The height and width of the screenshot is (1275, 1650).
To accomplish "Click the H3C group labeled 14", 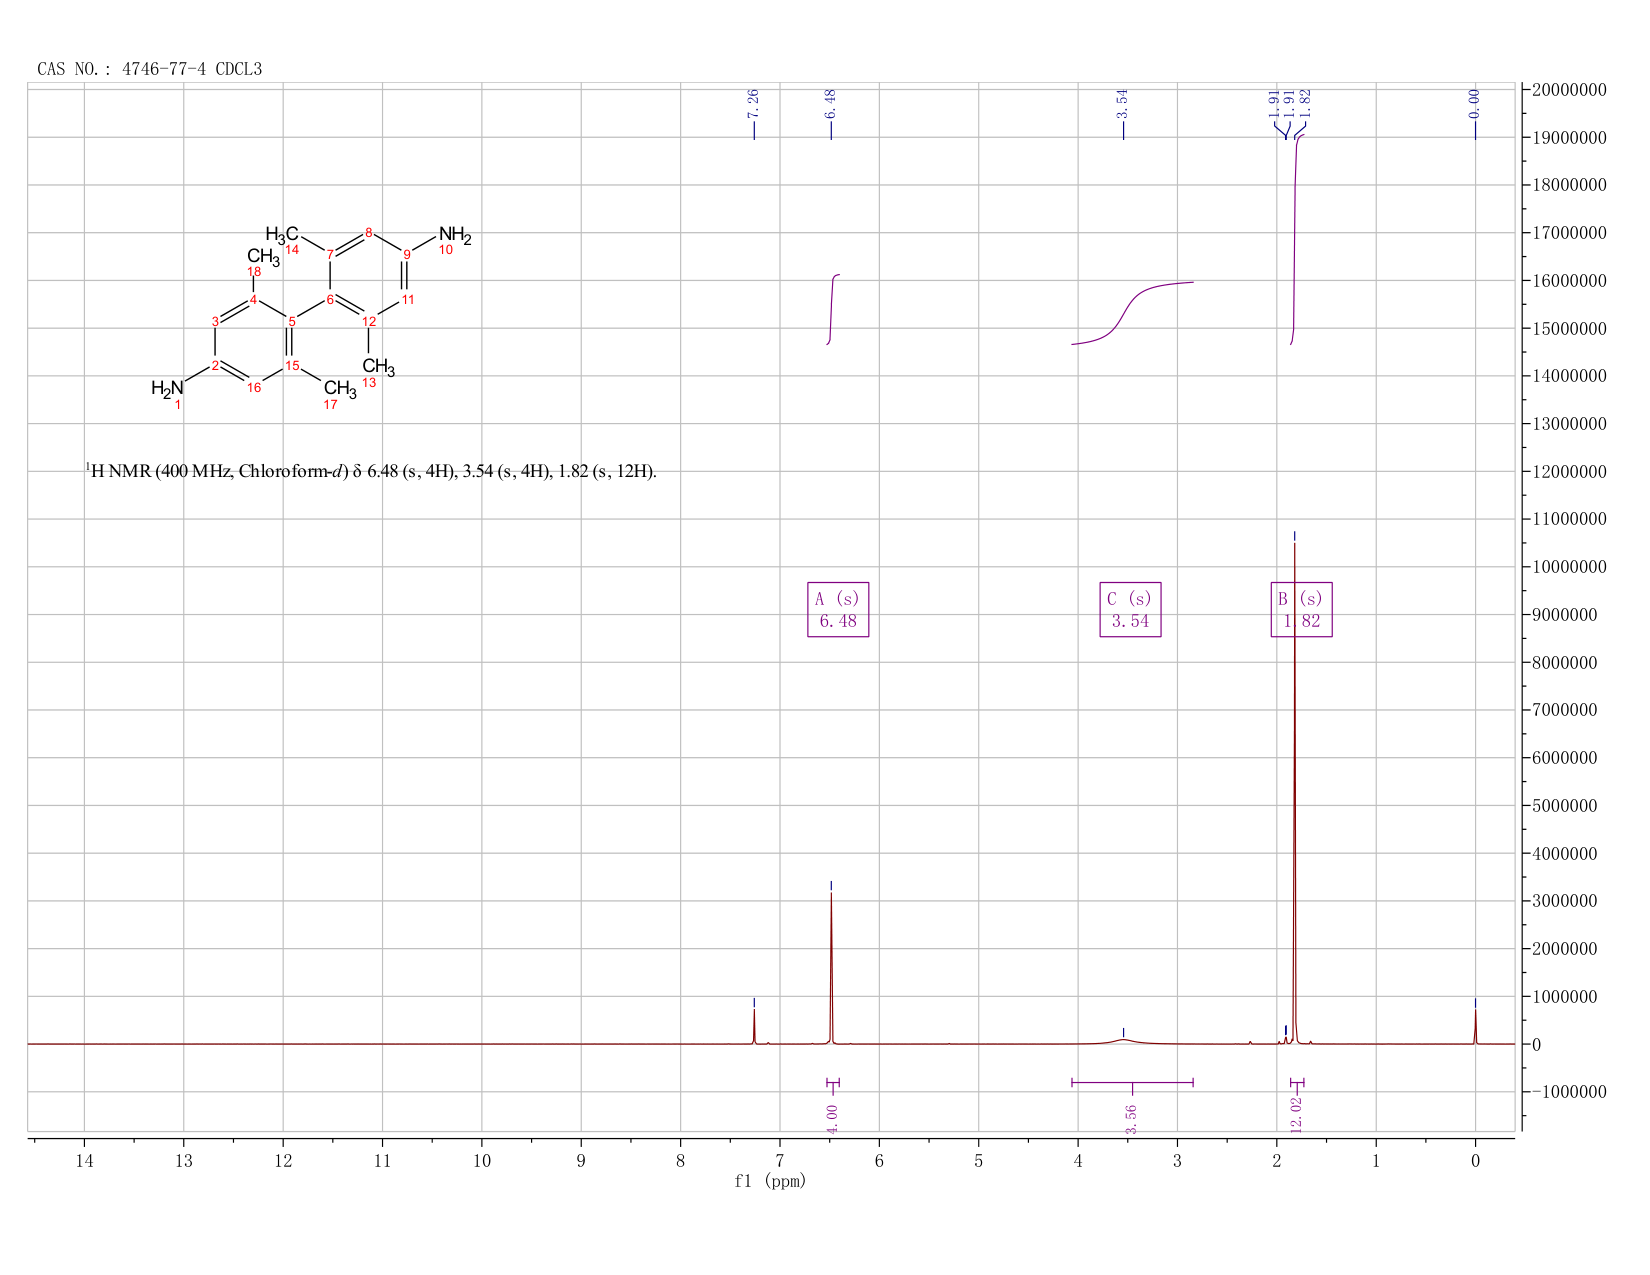I will [x=281, y=235].
